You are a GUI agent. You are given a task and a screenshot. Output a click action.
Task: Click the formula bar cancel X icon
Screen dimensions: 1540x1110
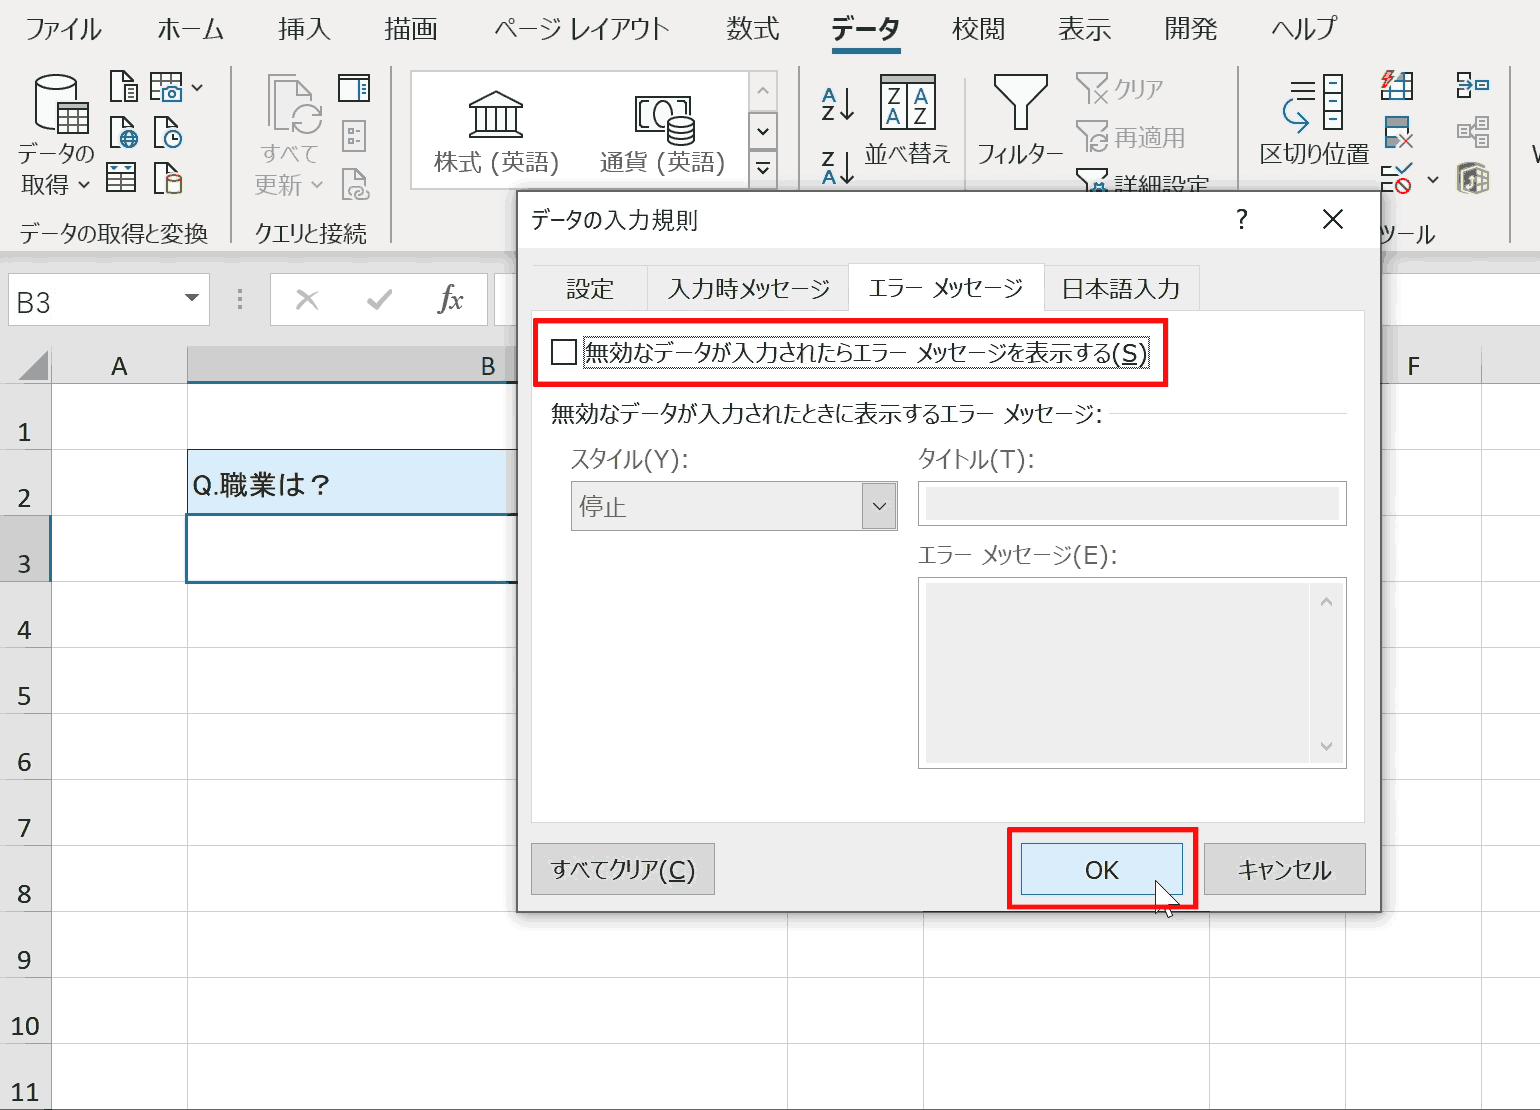tap(307, 299)
